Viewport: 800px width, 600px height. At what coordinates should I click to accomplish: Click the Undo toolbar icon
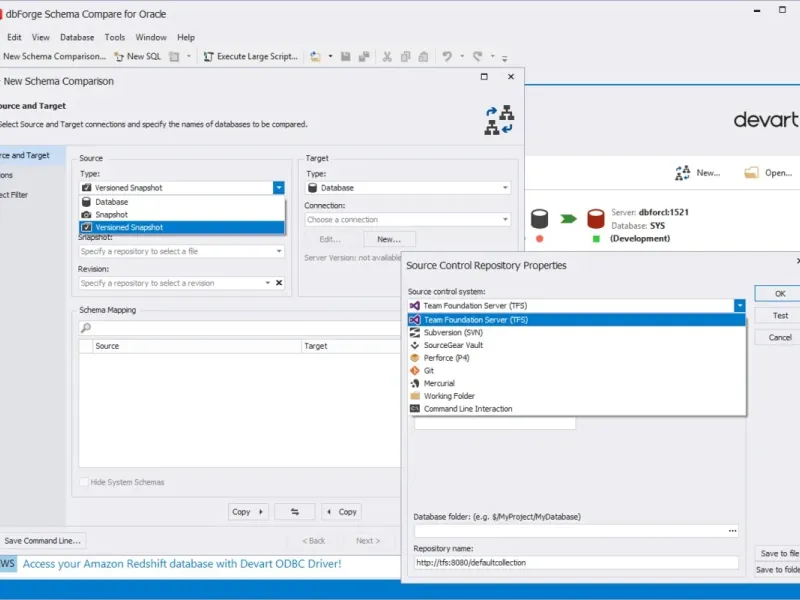click(447, 57)
